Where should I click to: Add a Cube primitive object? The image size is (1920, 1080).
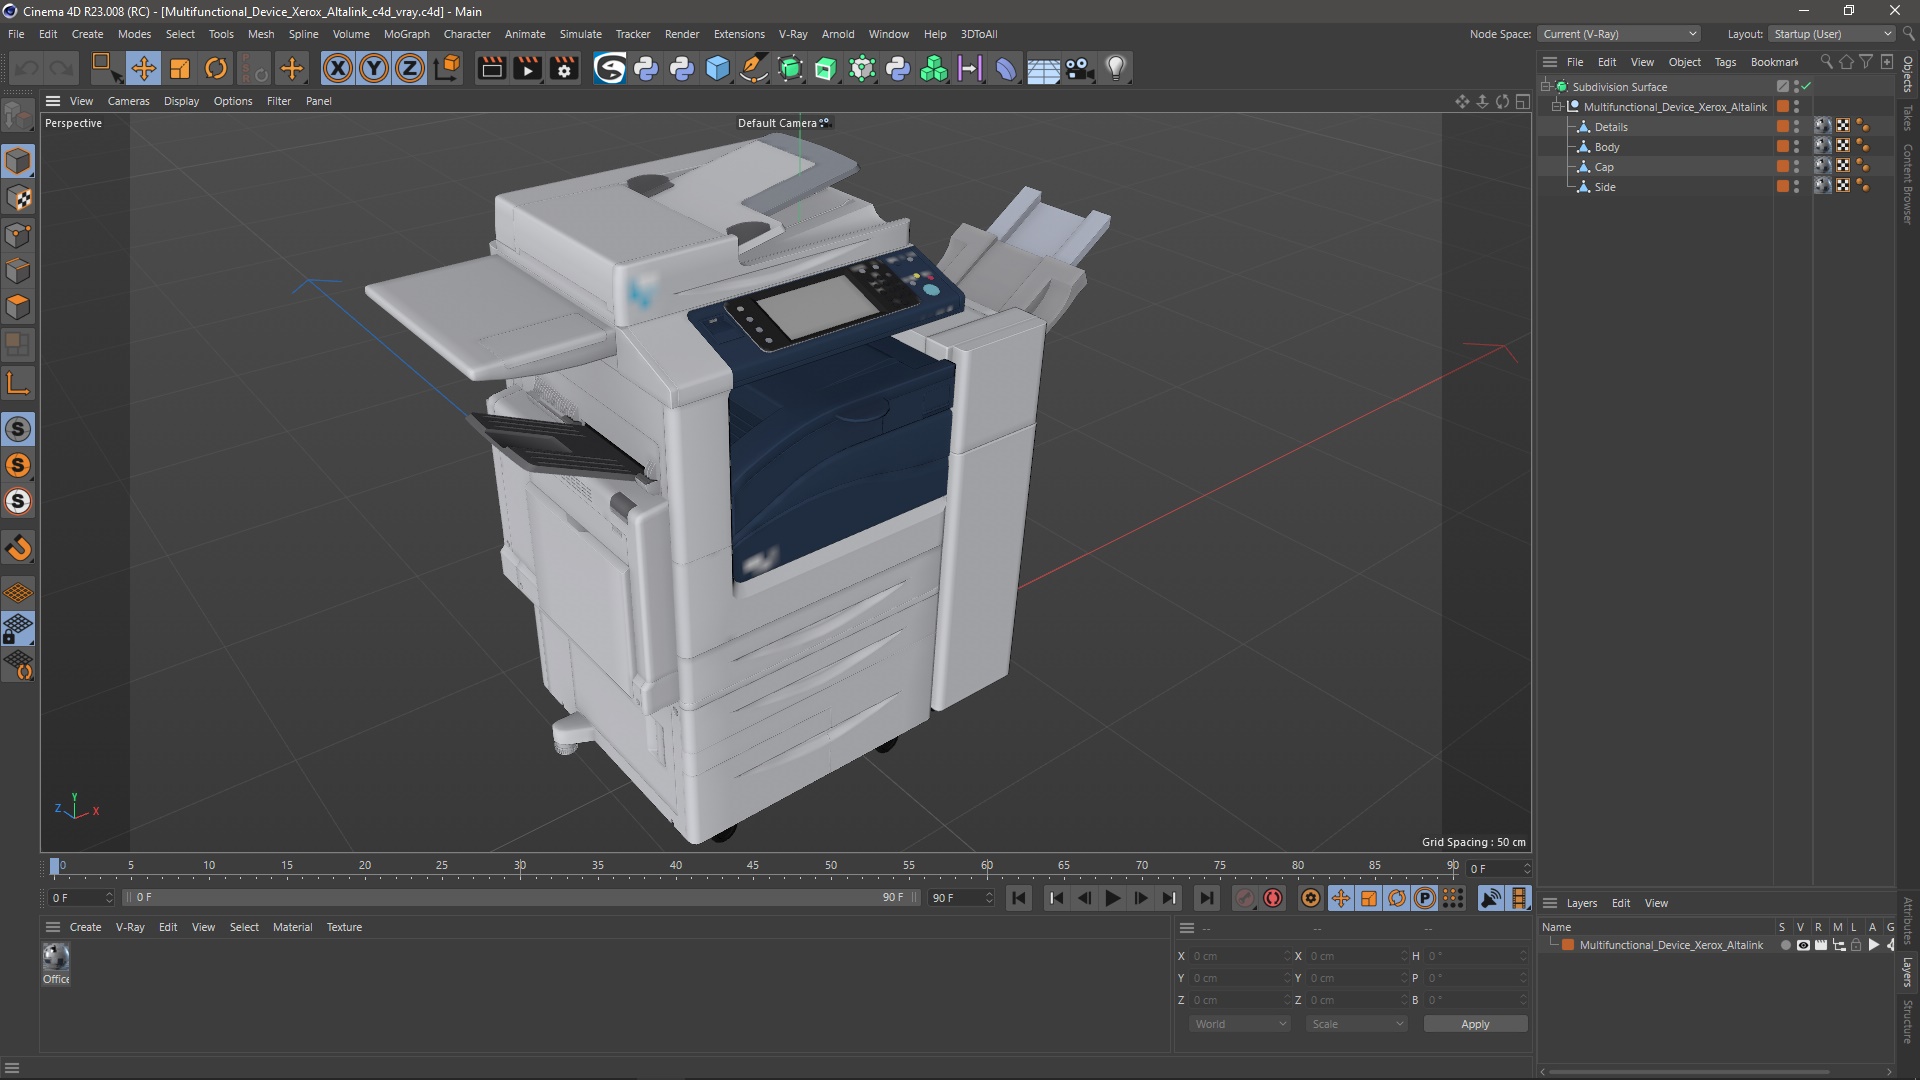pos(717,68)
